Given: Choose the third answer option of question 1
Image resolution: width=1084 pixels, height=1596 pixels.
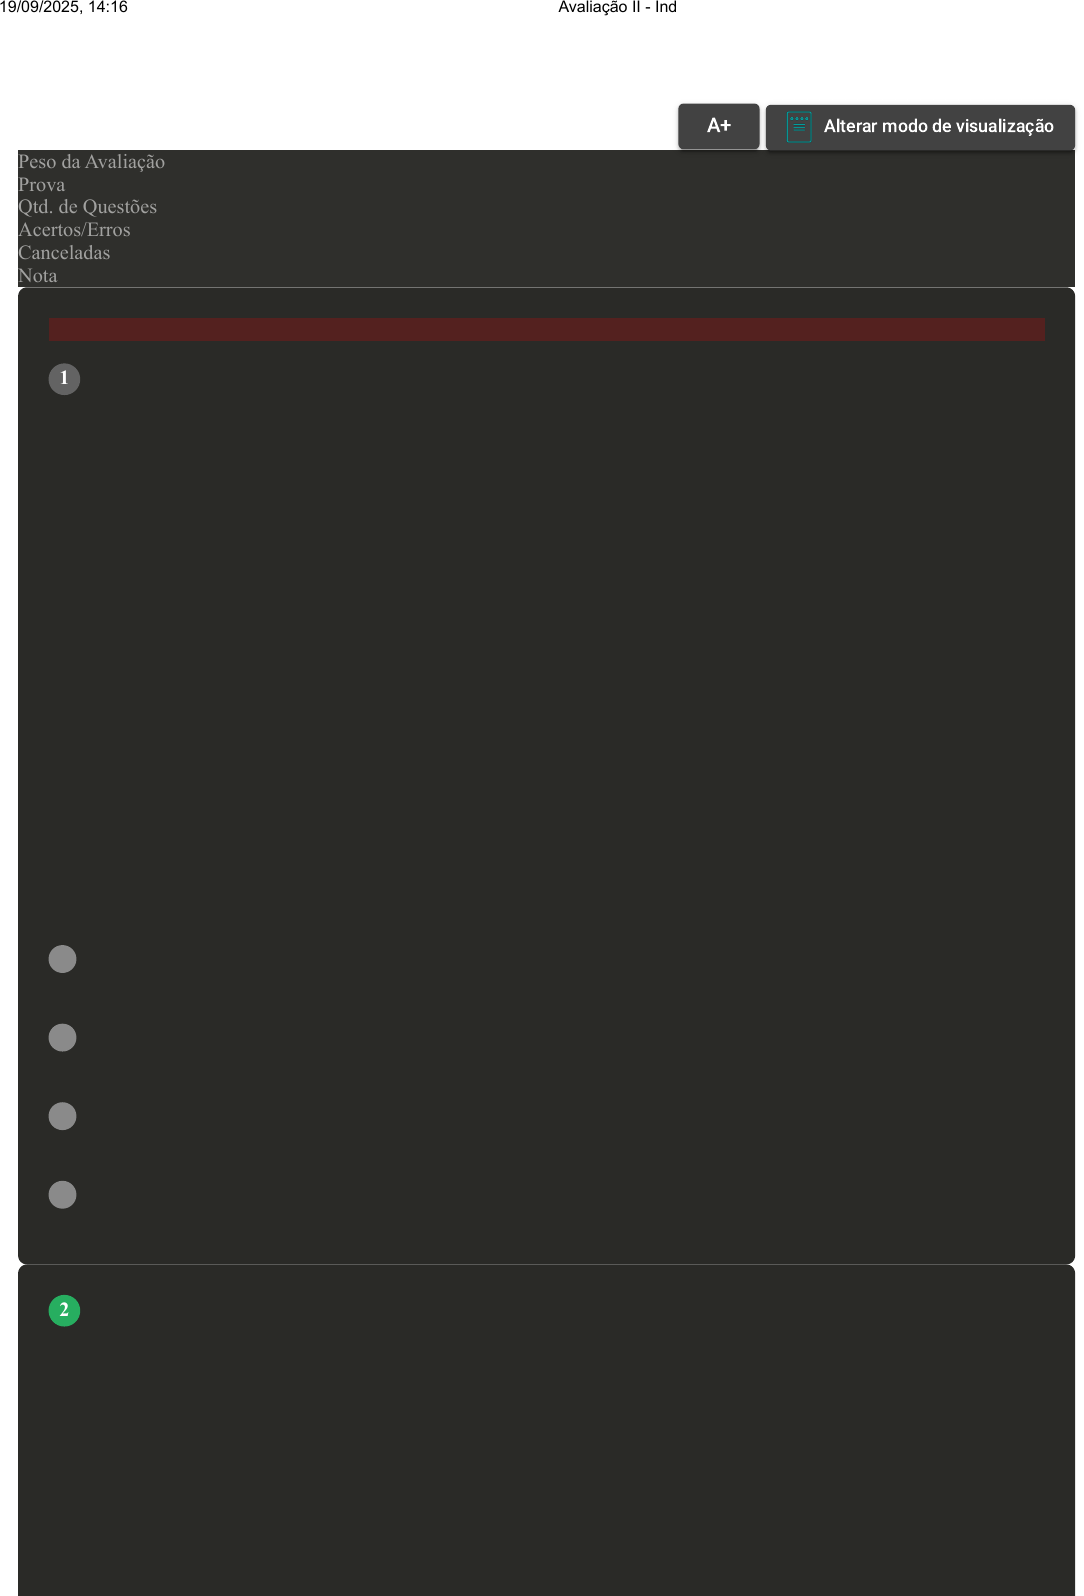Looking at the screenshot, I should point(63,1116).
